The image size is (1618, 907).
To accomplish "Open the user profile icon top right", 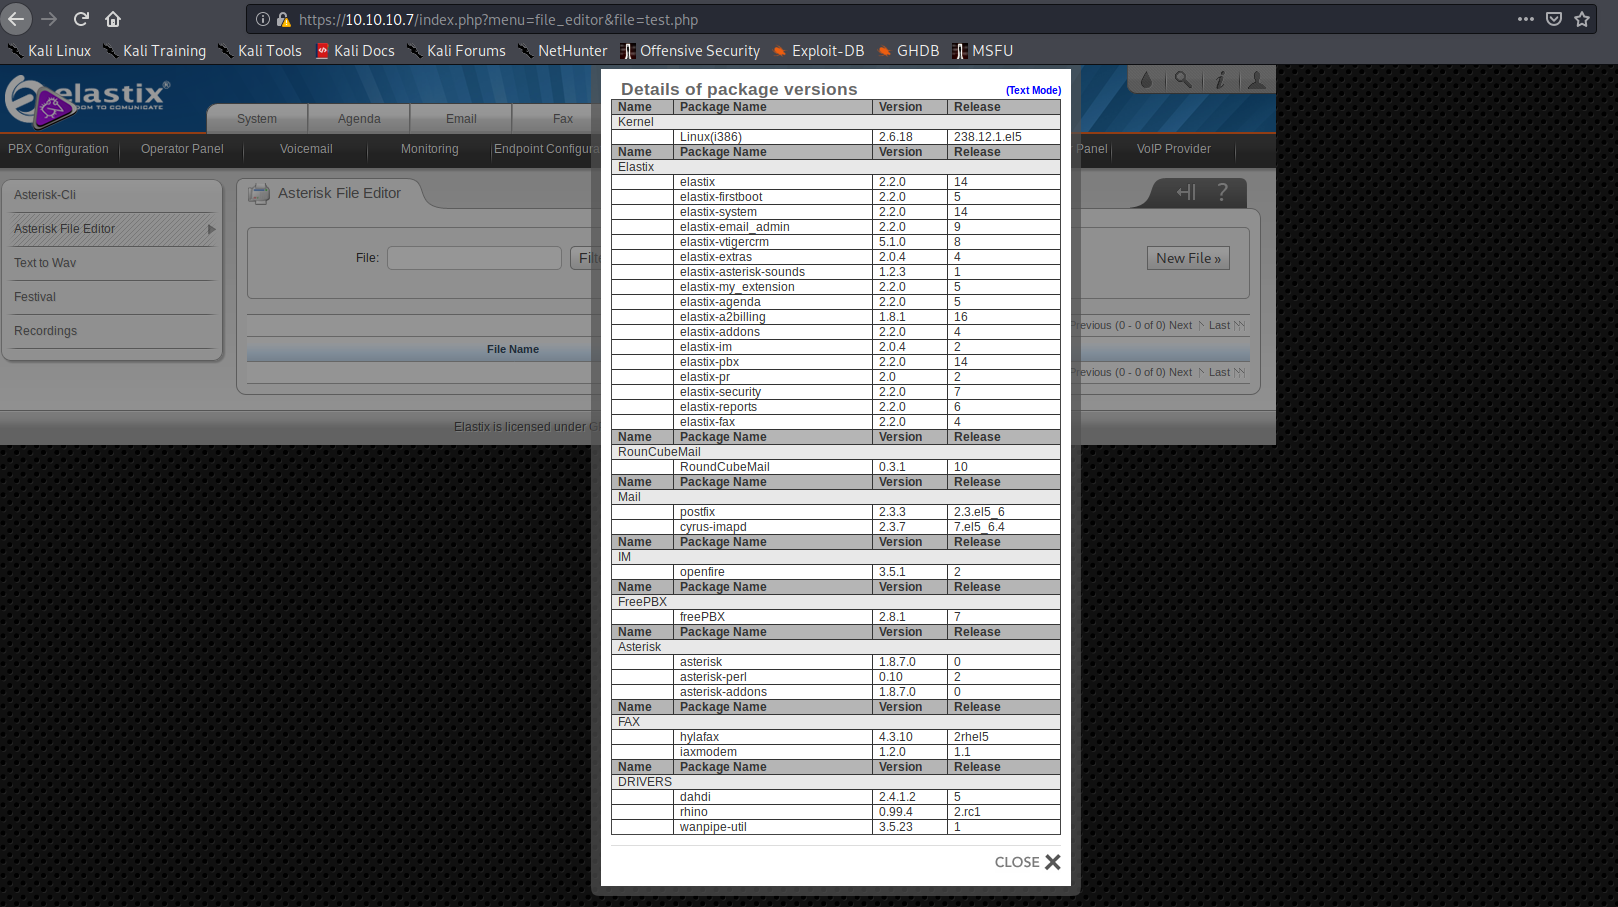I will (1257, 79).
